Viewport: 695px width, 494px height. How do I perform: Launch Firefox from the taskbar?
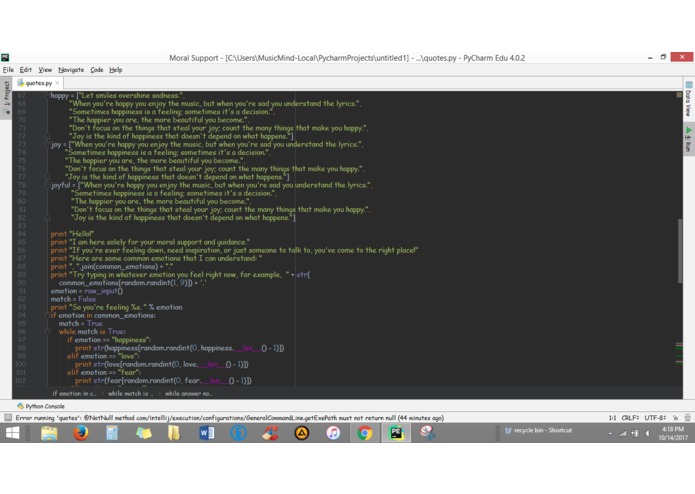pyautogui.click(x=81, y=433)
